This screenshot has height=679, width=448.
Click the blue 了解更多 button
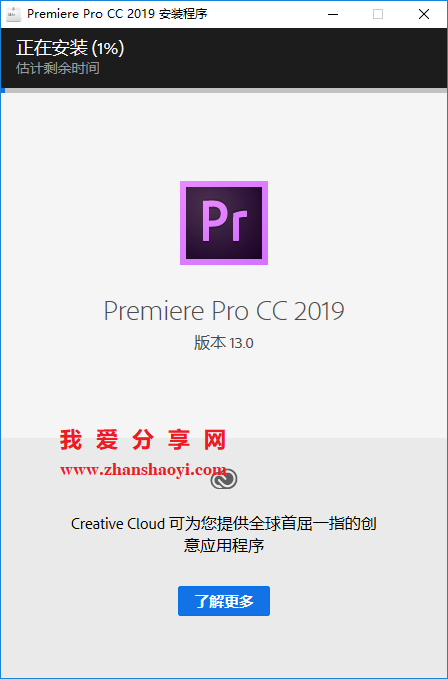224,601
